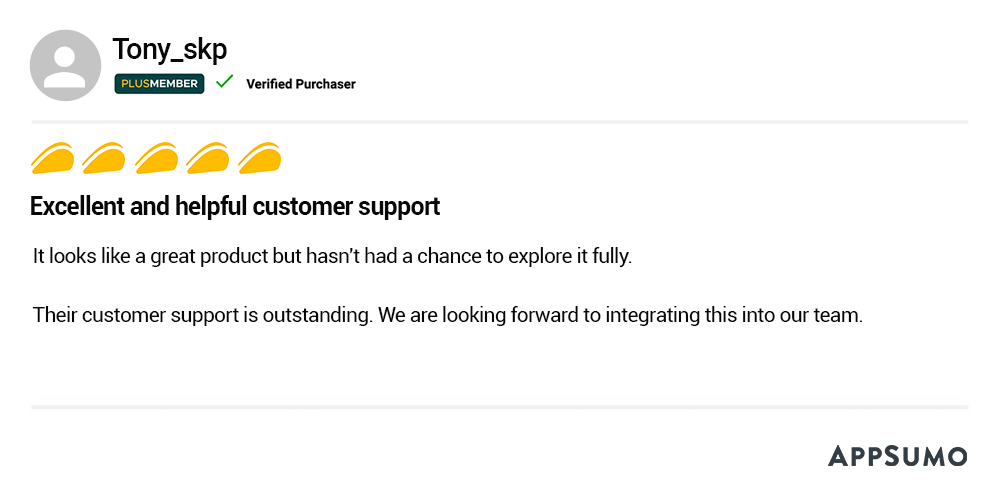Select the first taco rating icon
This screenshot has height=495, width=1000.
click(53, 158)
